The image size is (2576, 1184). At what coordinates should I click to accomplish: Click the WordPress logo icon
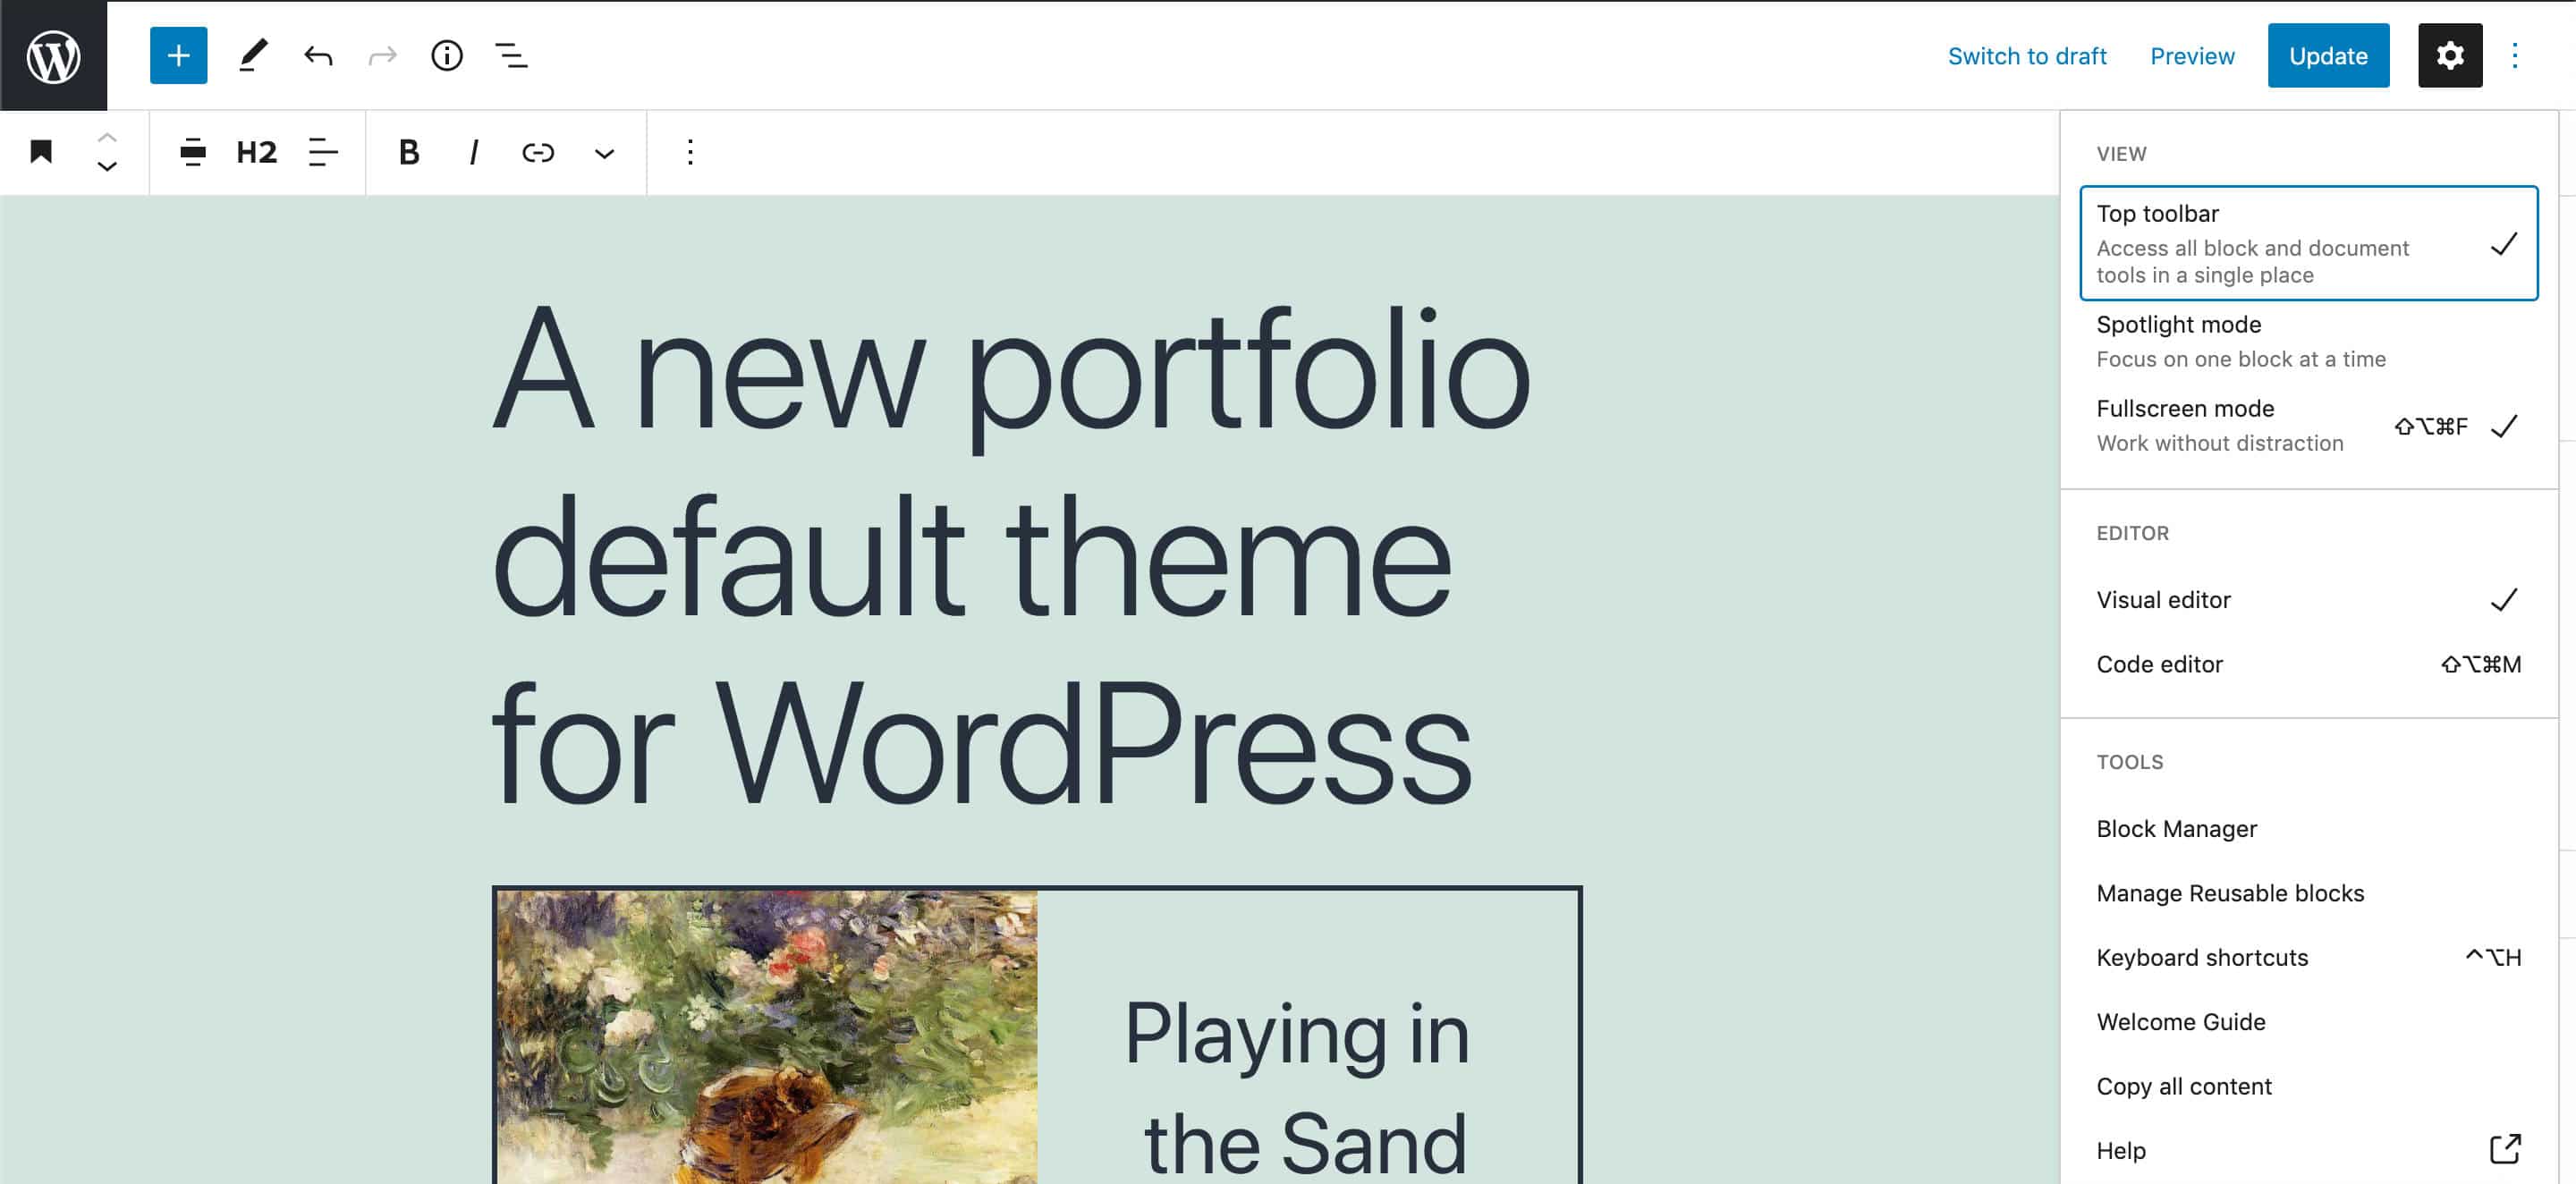55,55
